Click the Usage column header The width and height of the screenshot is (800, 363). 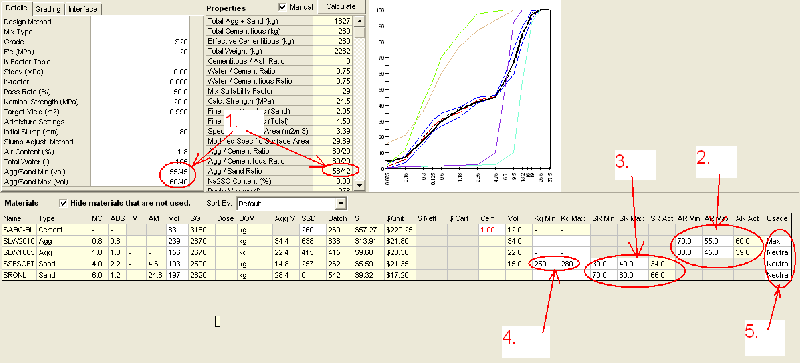click(x=777, y=219)
